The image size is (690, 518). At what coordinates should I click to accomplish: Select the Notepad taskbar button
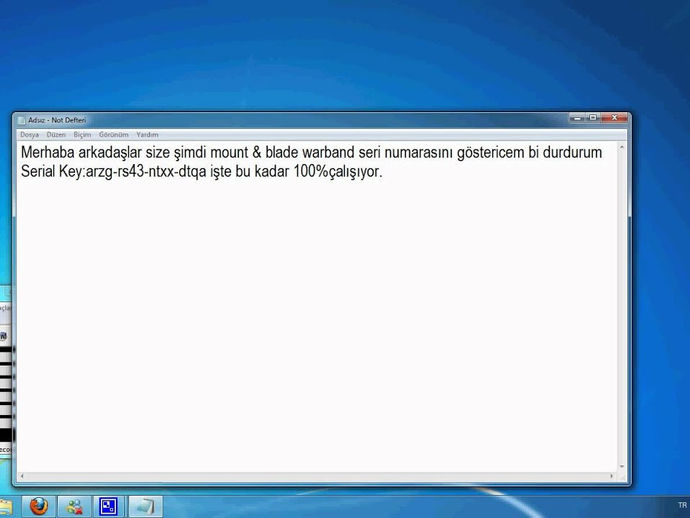pos(146,506)
